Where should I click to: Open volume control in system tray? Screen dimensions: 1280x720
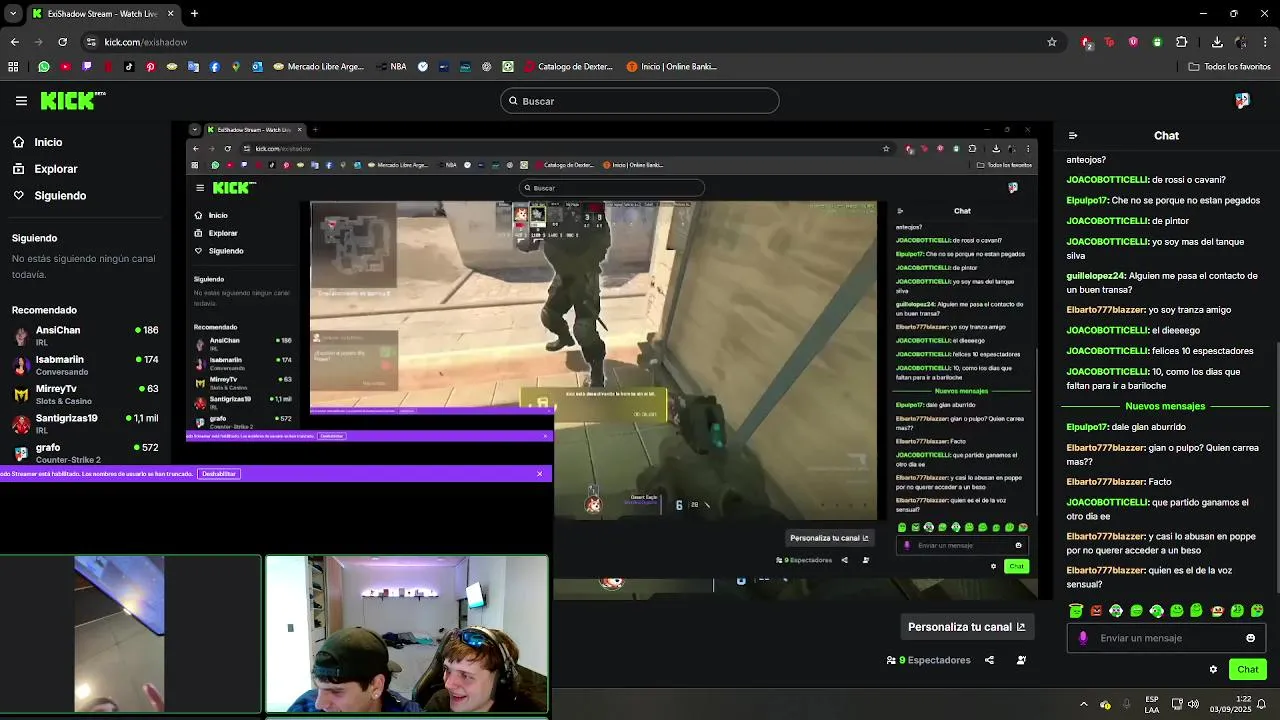tap(1193, 704)
